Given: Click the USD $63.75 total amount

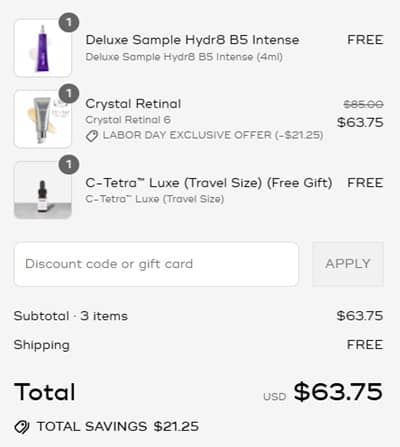Looking at the screenshot, I should (x=323, y=392).
